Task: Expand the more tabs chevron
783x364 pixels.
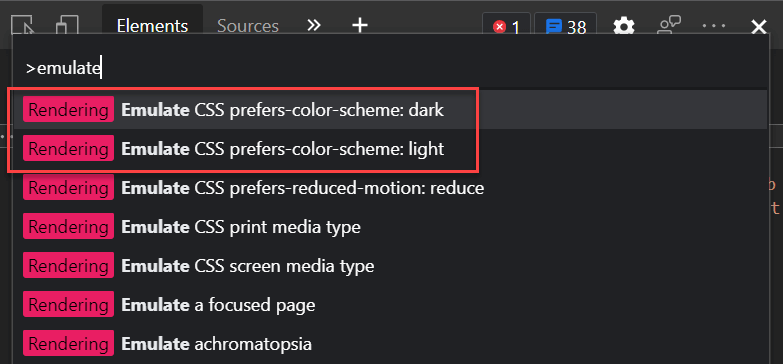Action: pyautogui.click(x=314, y=25)
